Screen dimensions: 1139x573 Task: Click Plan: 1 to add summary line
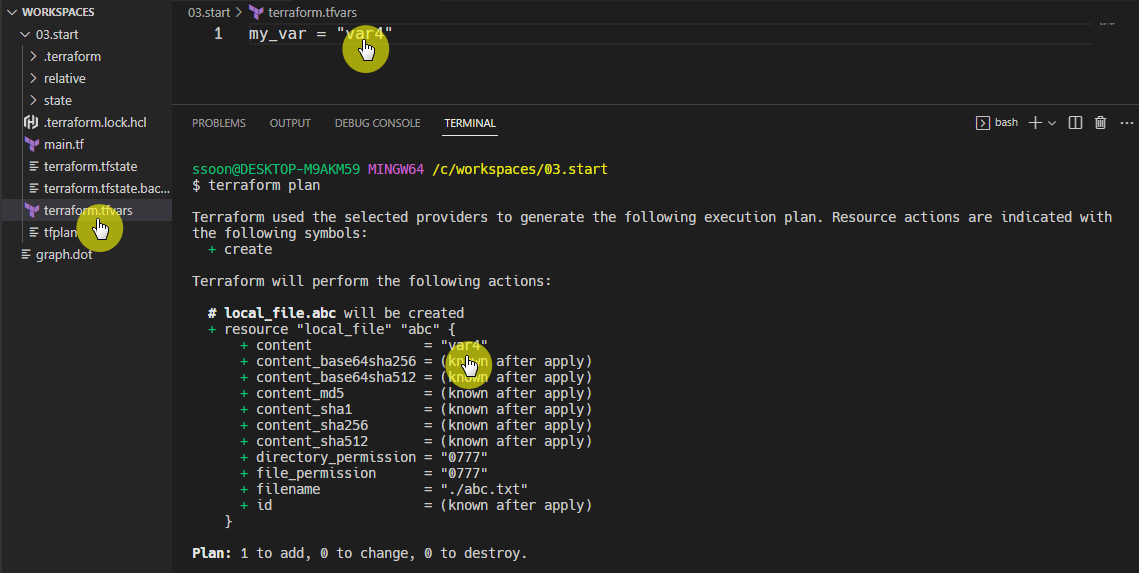tap(360, 553)
